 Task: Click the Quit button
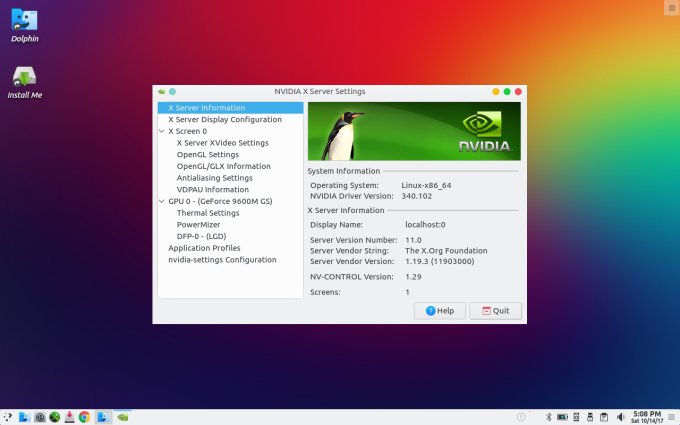pos(495,311)
